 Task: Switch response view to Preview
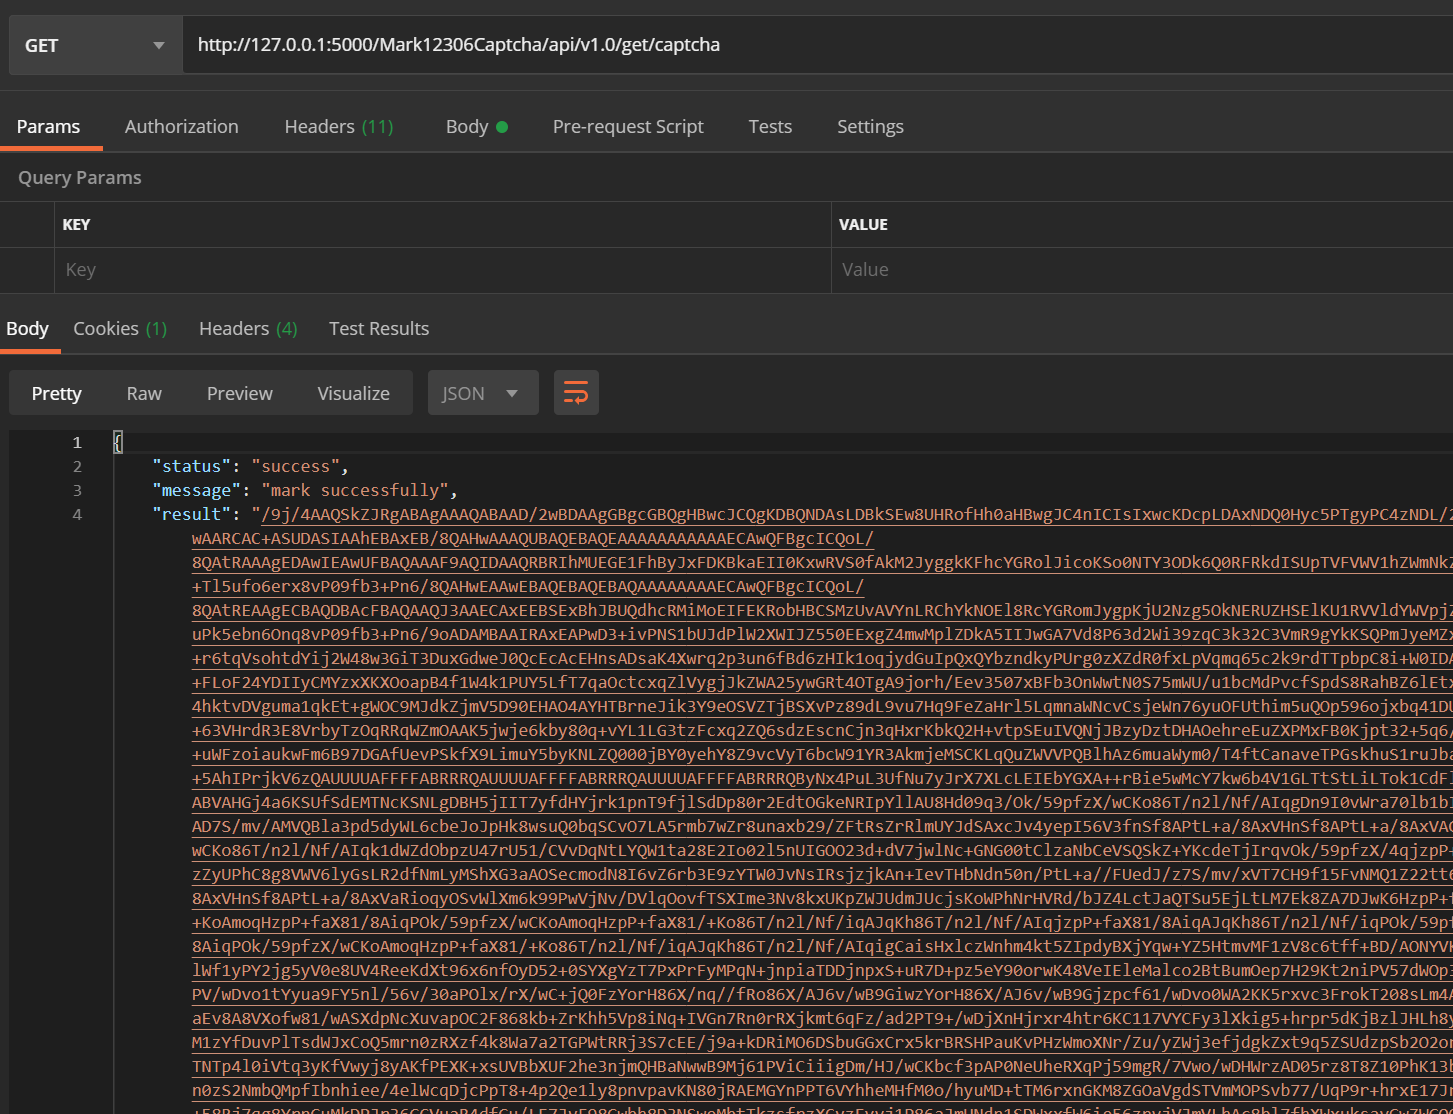click(x=239, y=393)
